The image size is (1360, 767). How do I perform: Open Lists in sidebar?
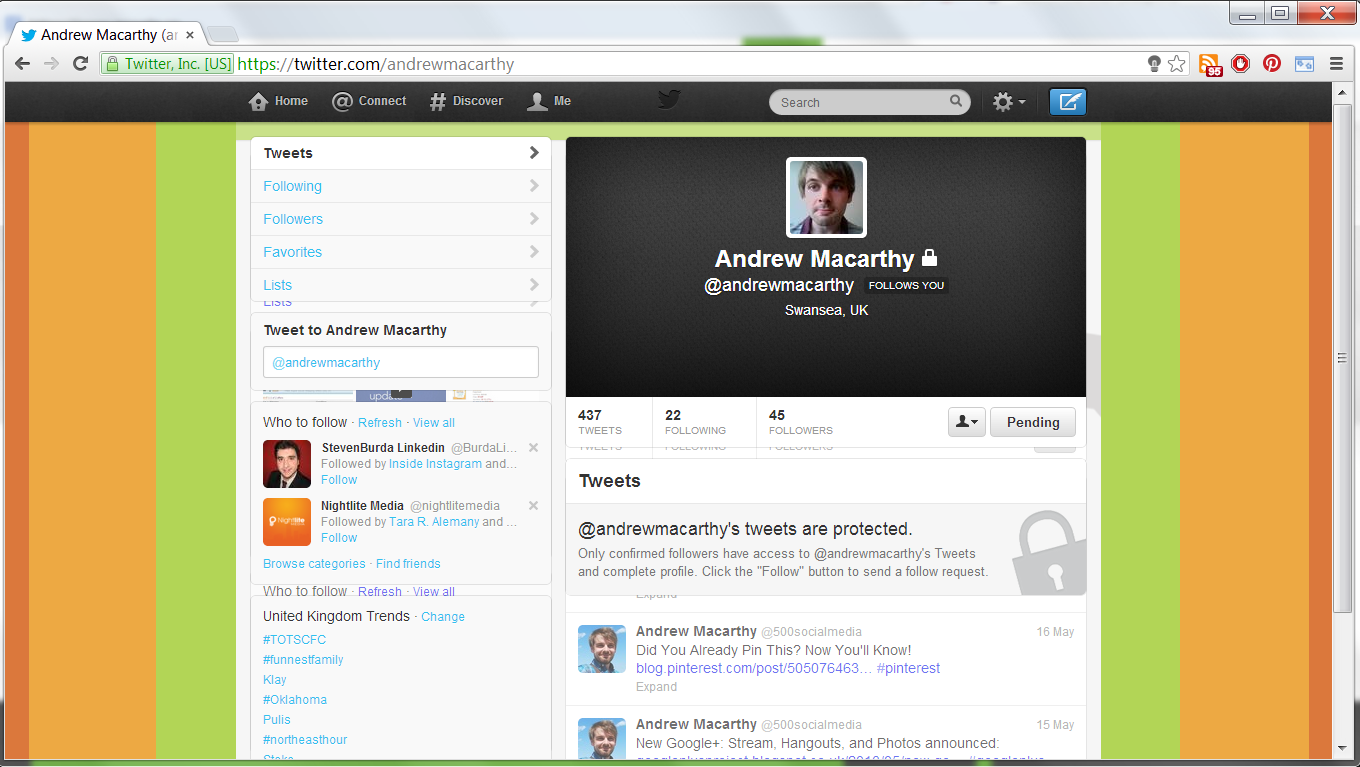point(401,285)
